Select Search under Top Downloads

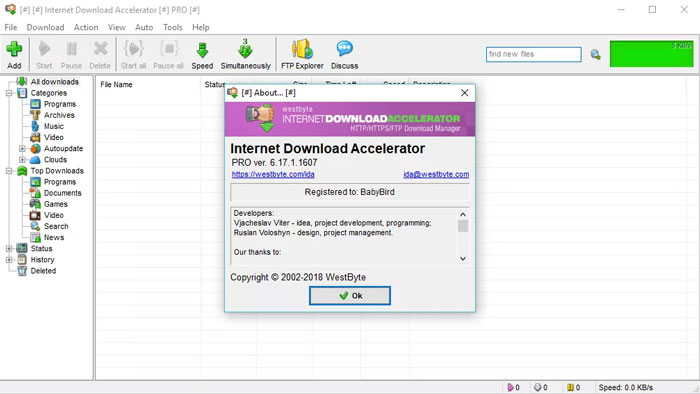point(56,227)
